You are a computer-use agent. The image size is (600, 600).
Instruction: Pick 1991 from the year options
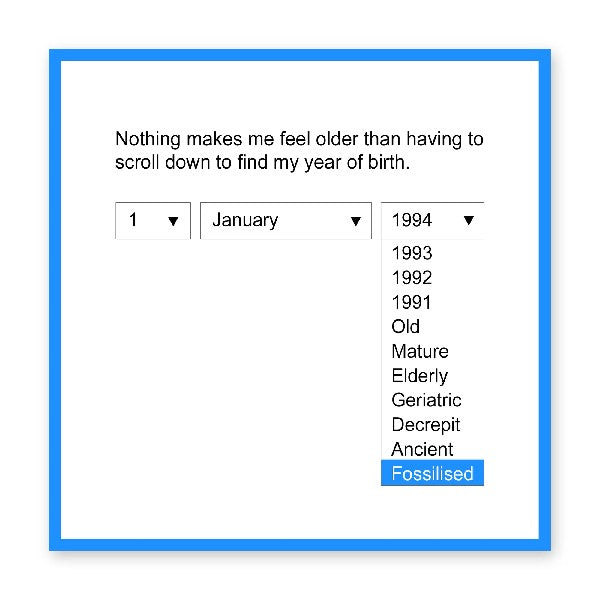pos(412,302)
